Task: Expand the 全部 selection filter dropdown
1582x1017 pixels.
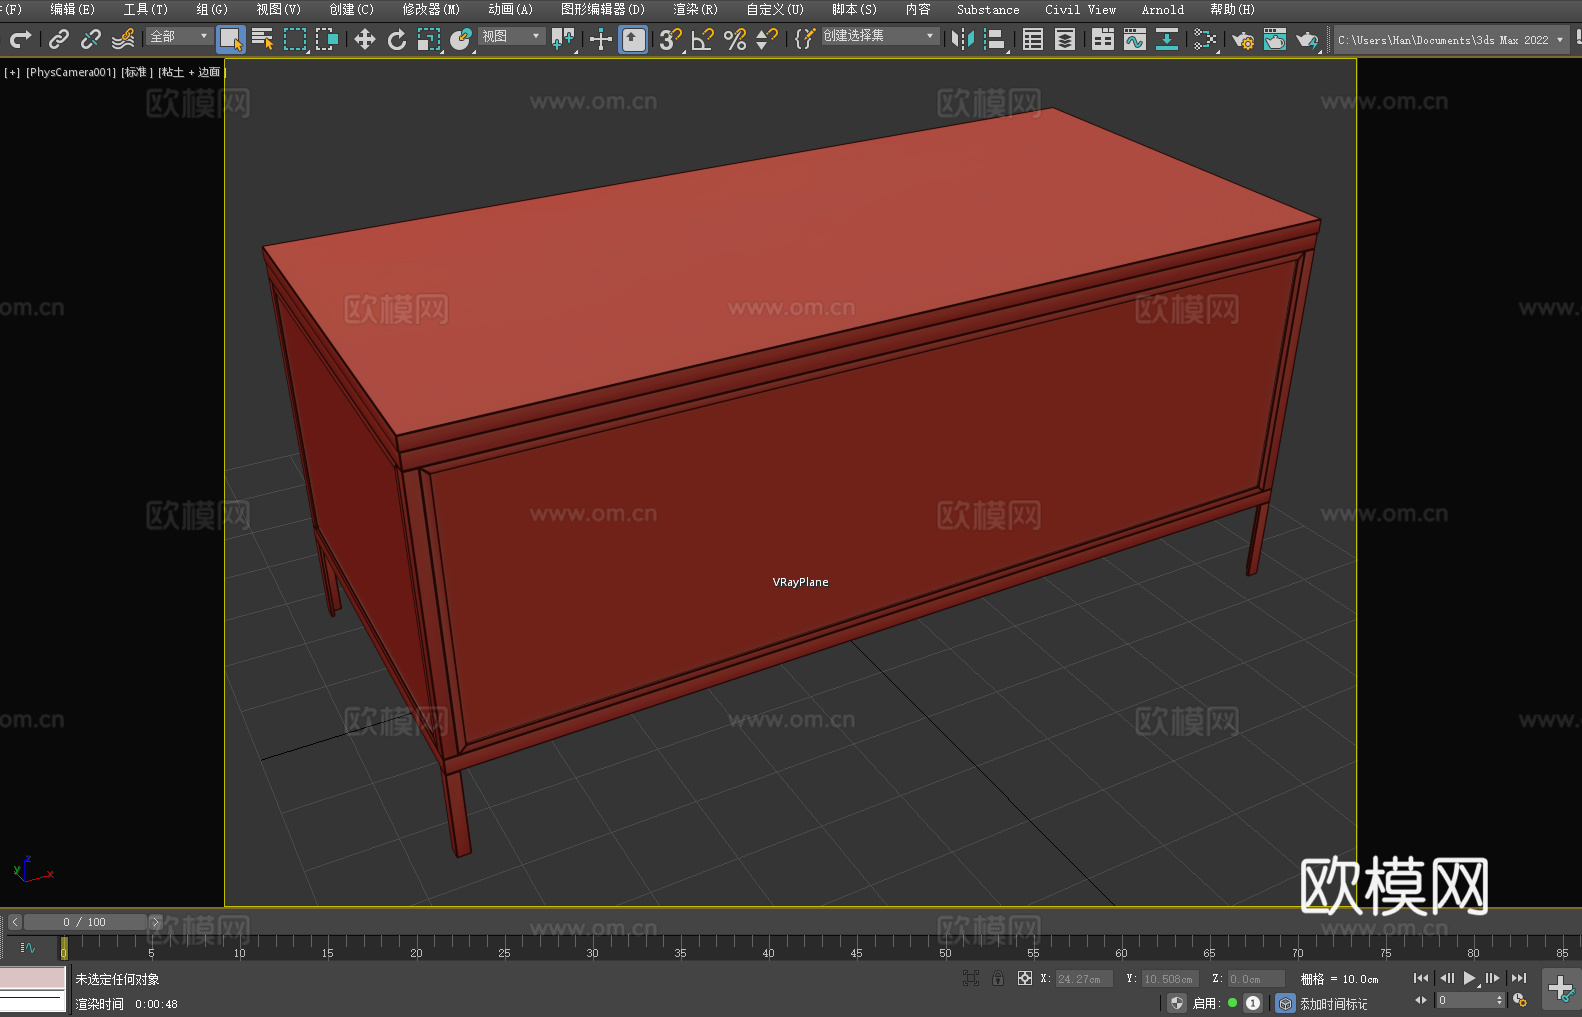Action: point(179,36)
